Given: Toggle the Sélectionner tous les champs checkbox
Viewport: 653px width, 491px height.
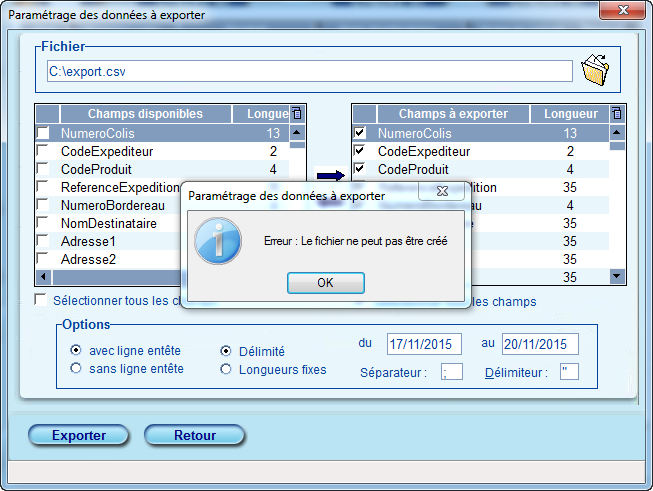Looking at the screenshot, I should [40, 300].
